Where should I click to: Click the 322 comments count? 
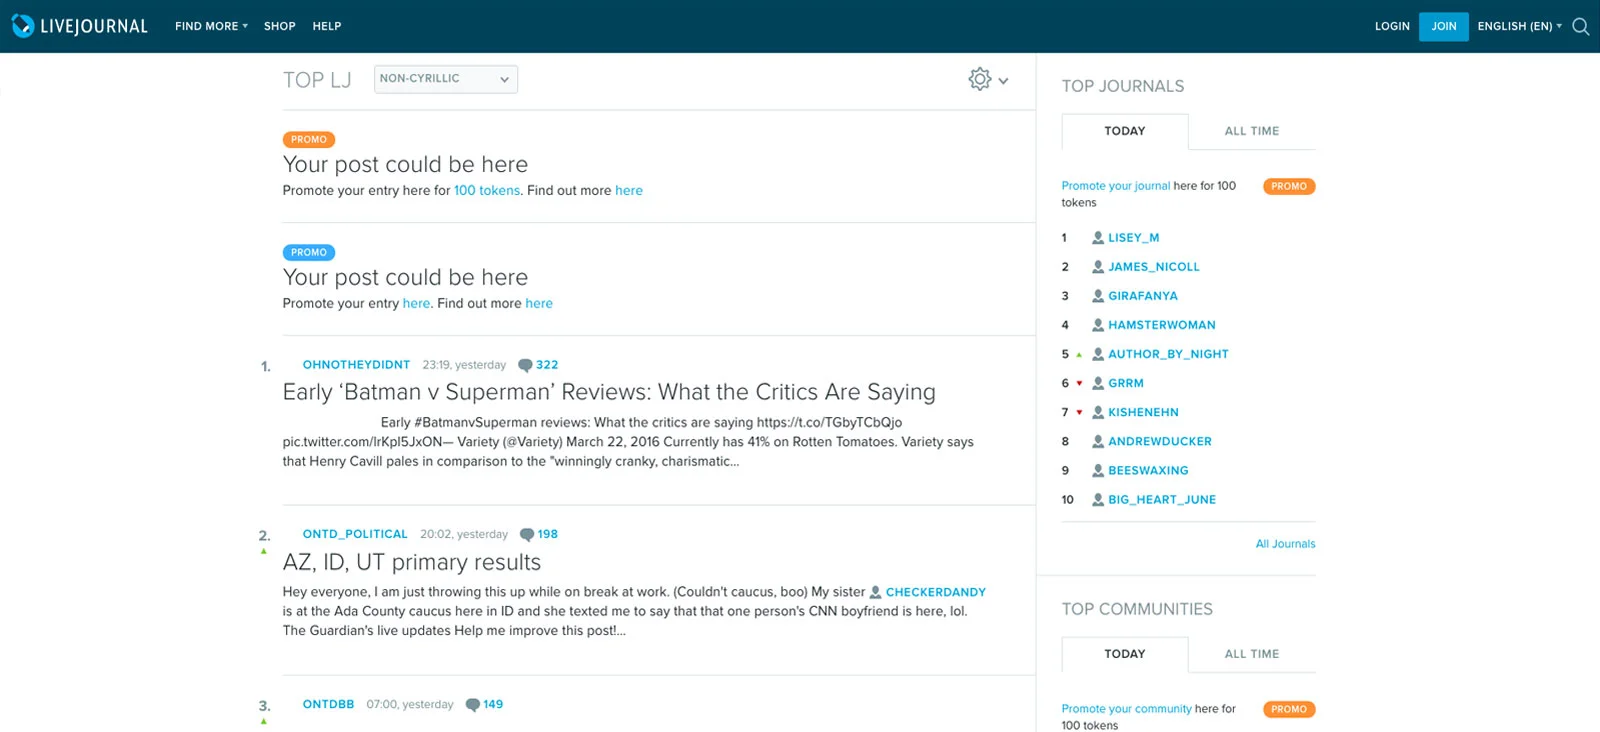pyautogui.click(x=547, y=365)
